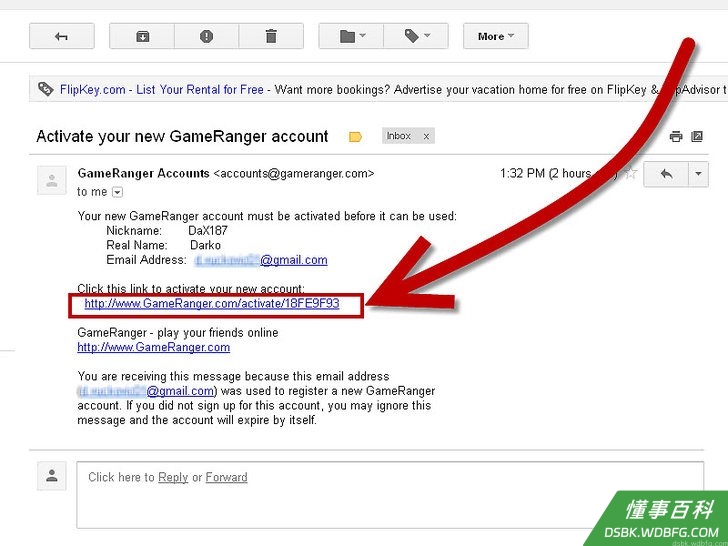Report this email as spam

[x=207, y=36]
